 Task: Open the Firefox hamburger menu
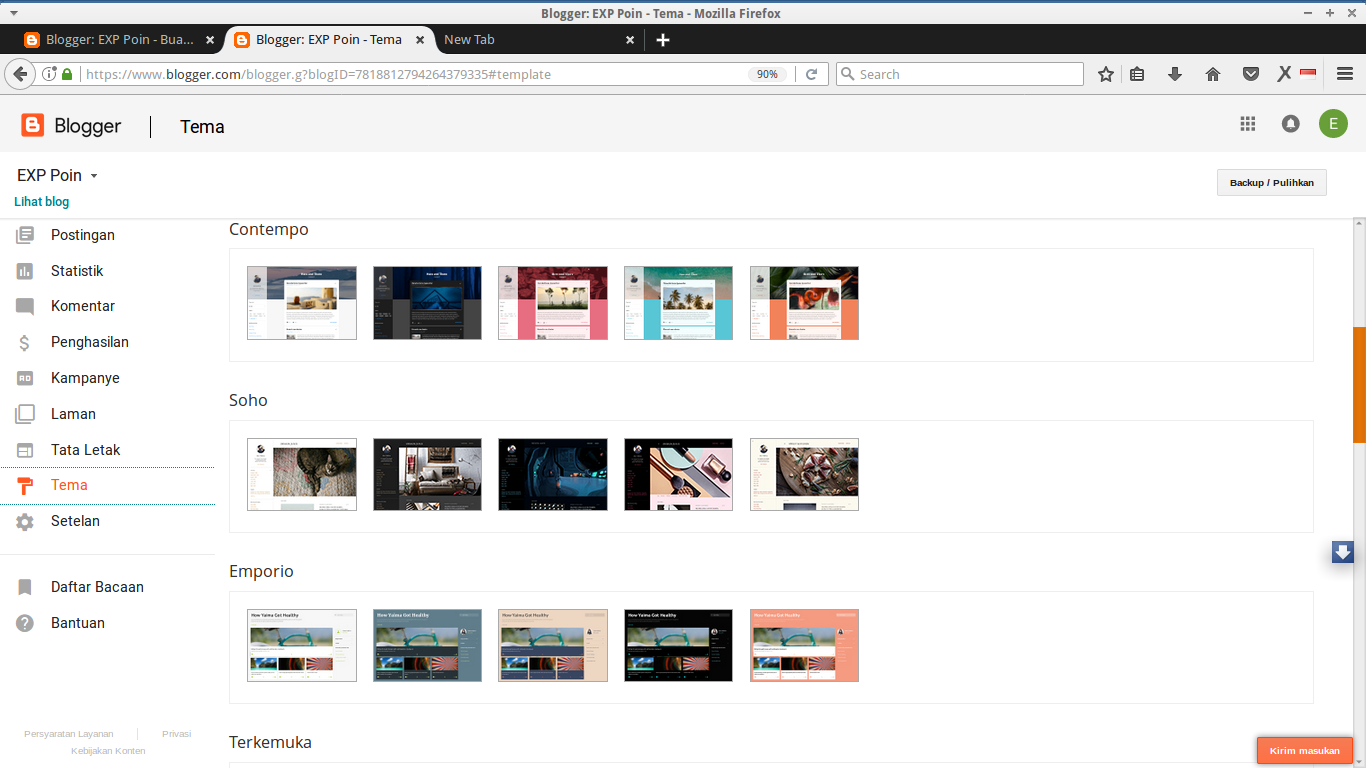[x=1345, y=74]
